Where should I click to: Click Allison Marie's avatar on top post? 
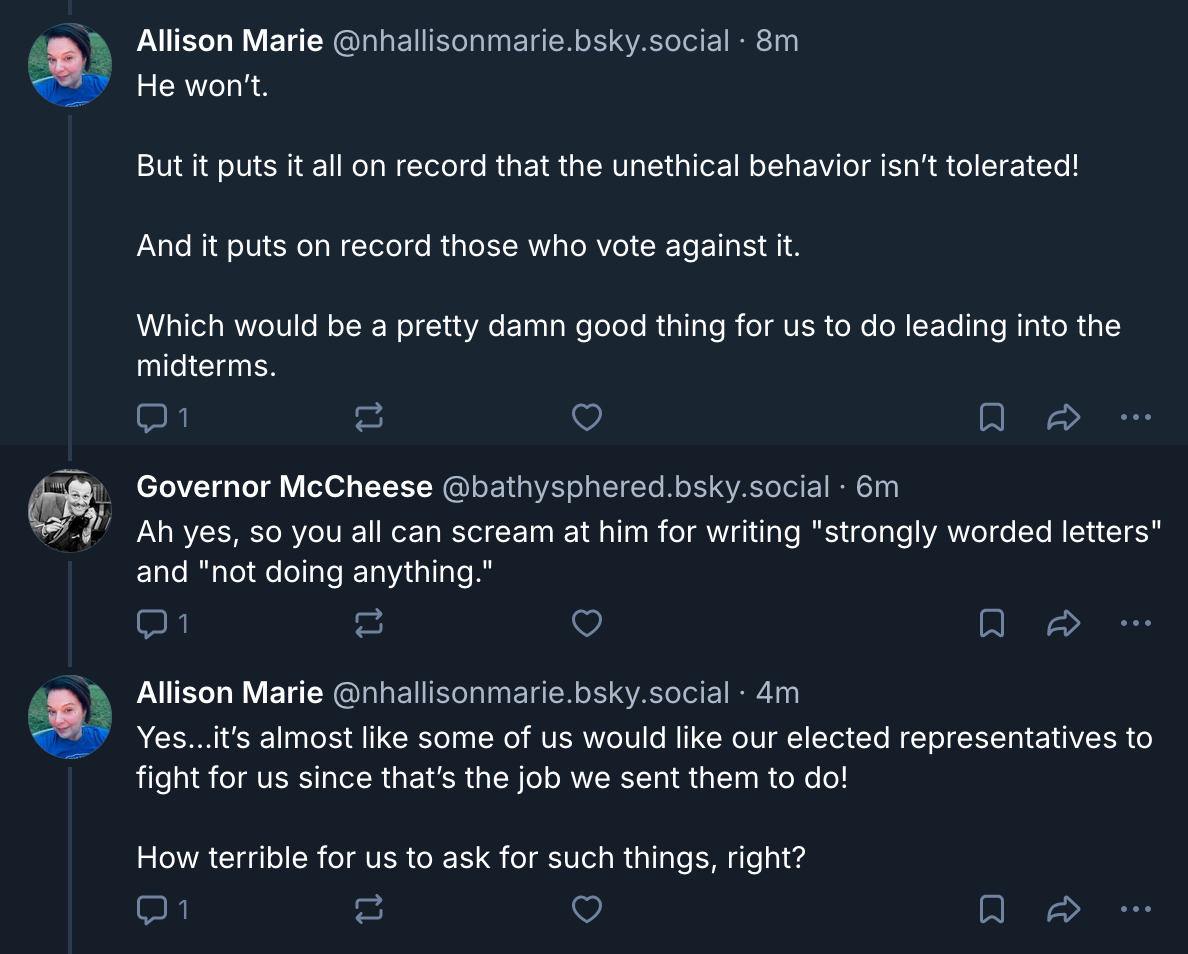[x=69, y=65]
